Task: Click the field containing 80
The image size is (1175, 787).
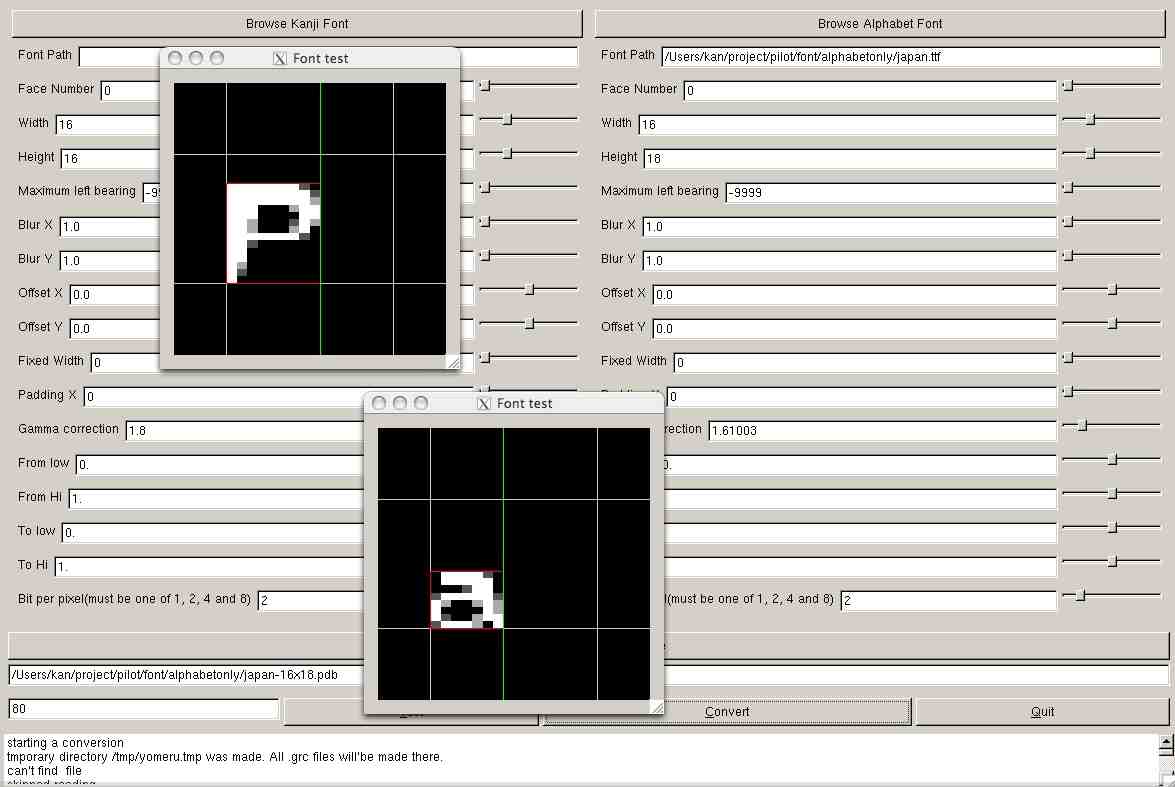Action: click(143, 709)
